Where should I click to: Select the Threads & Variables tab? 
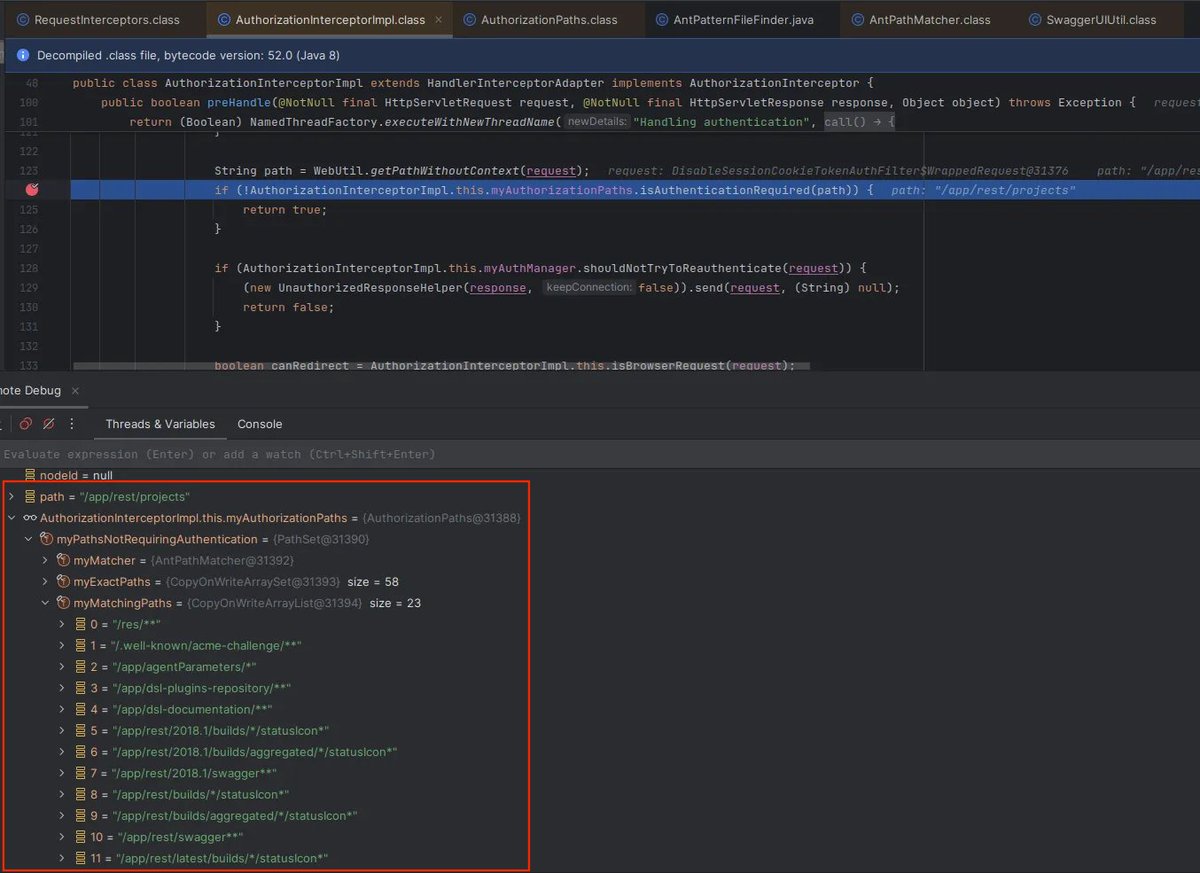pos(160,424)
